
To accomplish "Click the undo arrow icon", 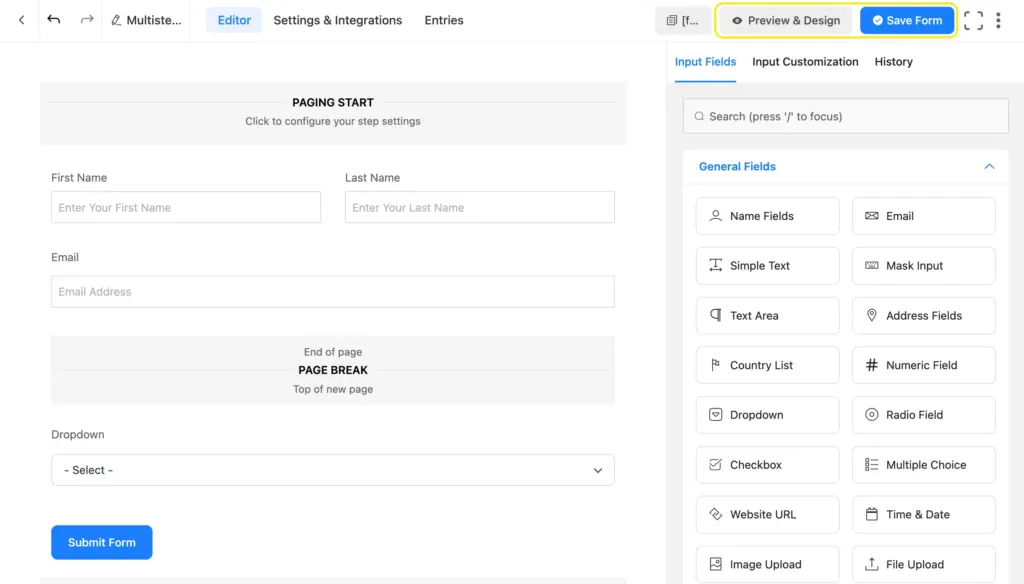I will tap(54, 20).
